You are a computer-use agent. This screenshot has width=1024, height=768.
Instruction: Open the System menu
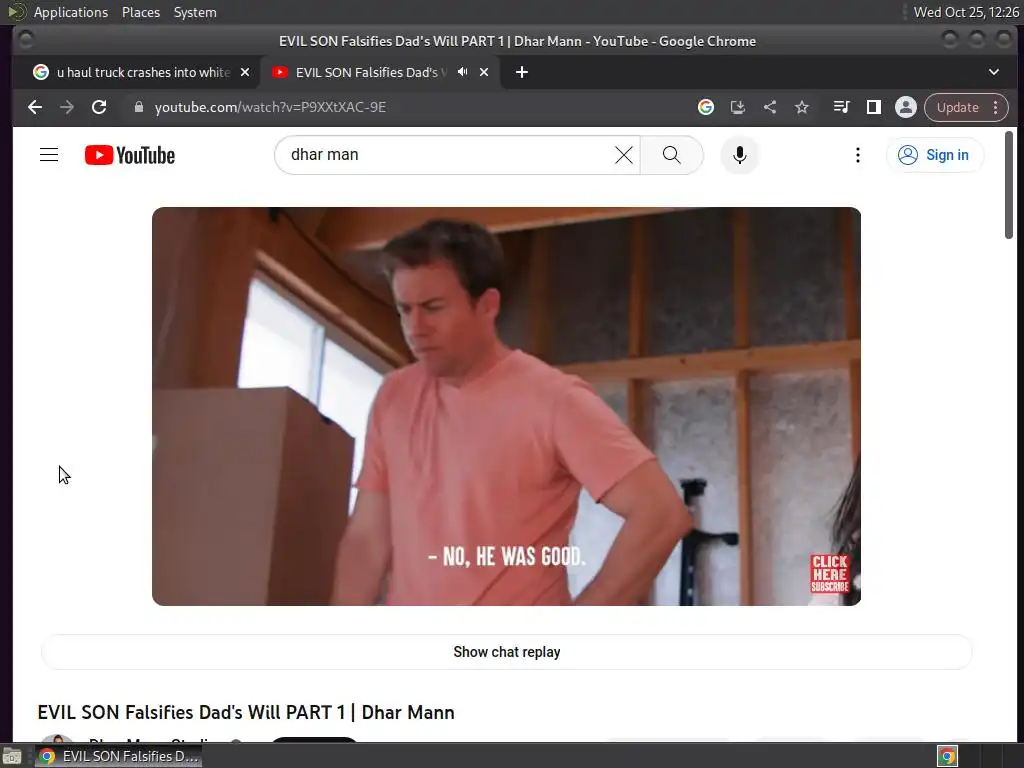pos(195,12)
